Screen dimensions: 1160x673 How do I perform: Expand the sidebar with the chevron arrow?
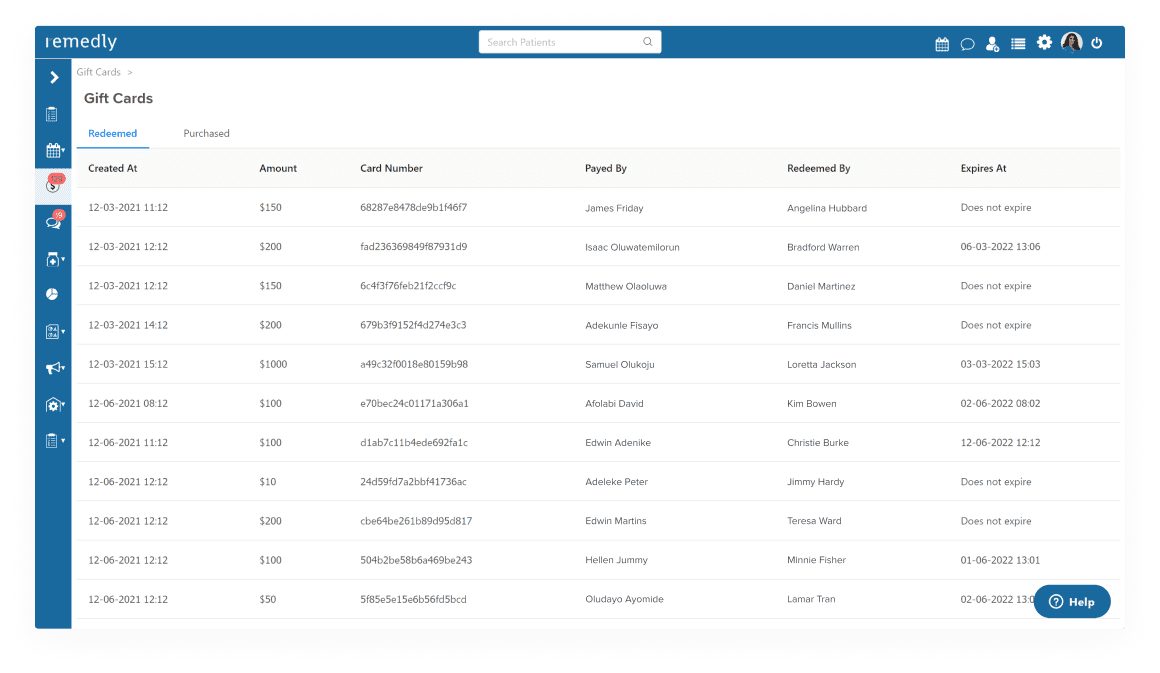pyautogui.click(x=54, y=77)
